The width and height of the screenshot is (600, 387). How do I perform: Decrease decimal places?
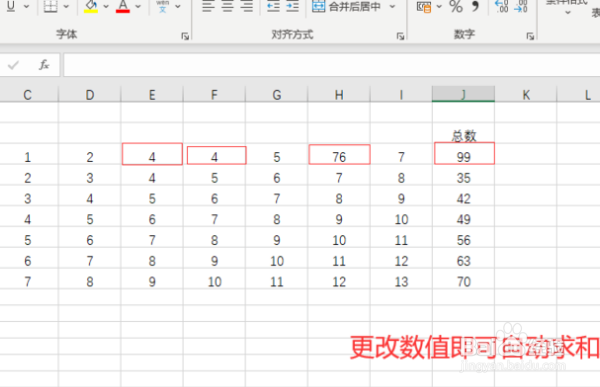(521, 6)
